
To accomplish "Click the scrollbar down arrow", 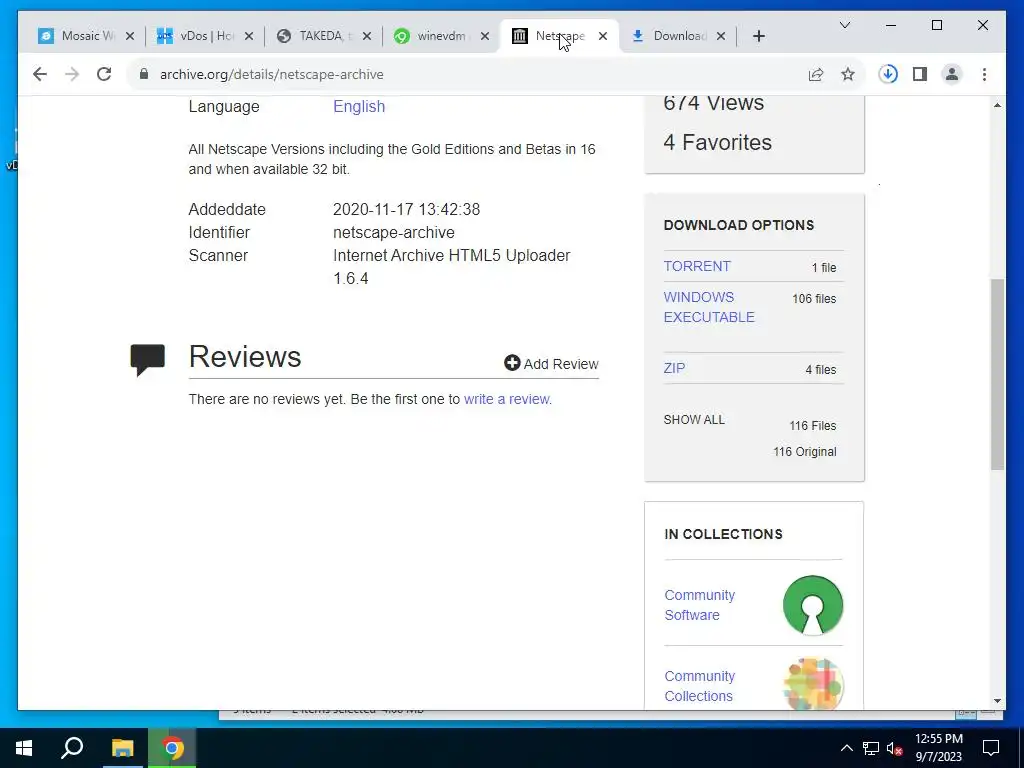I will point(997,701).
